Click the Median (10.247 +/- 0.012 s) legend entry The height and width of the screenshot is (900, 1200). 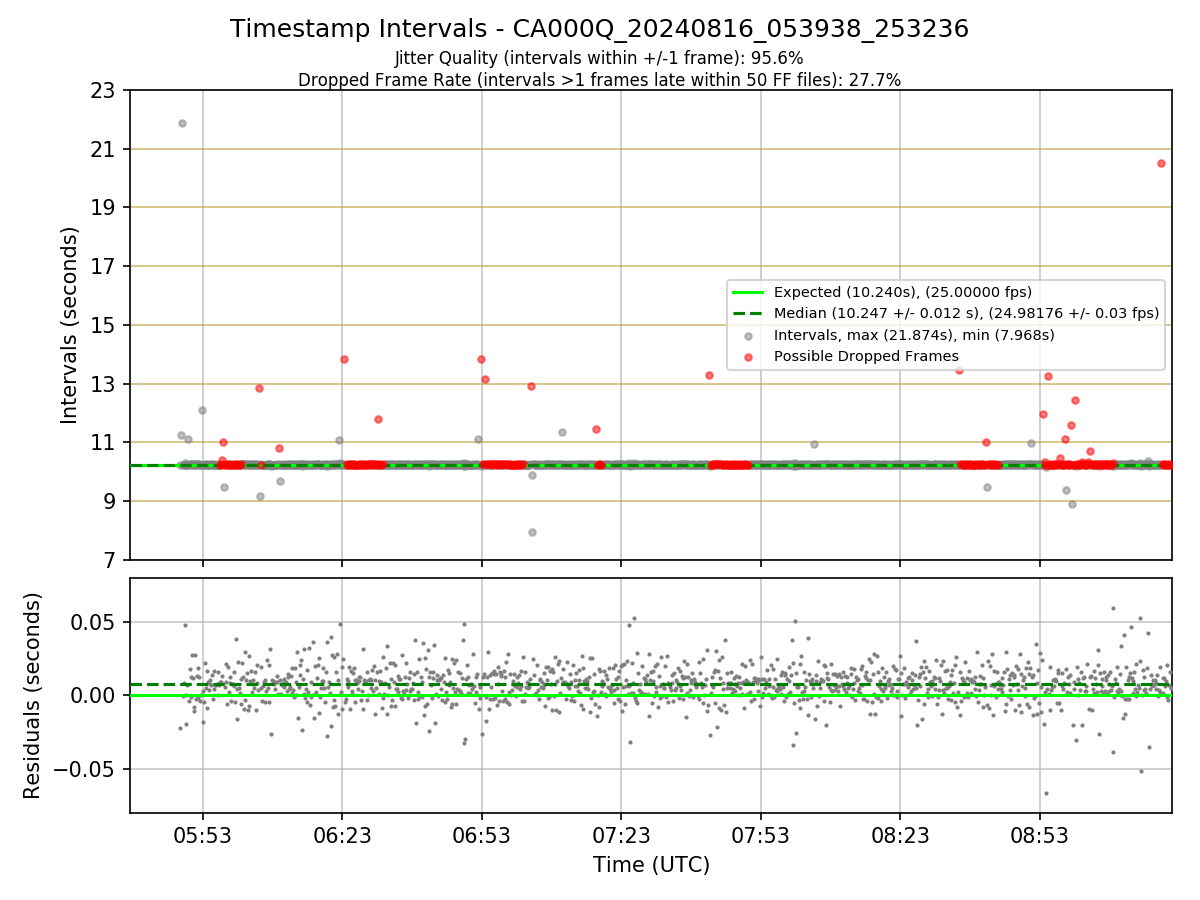point(945,313)
